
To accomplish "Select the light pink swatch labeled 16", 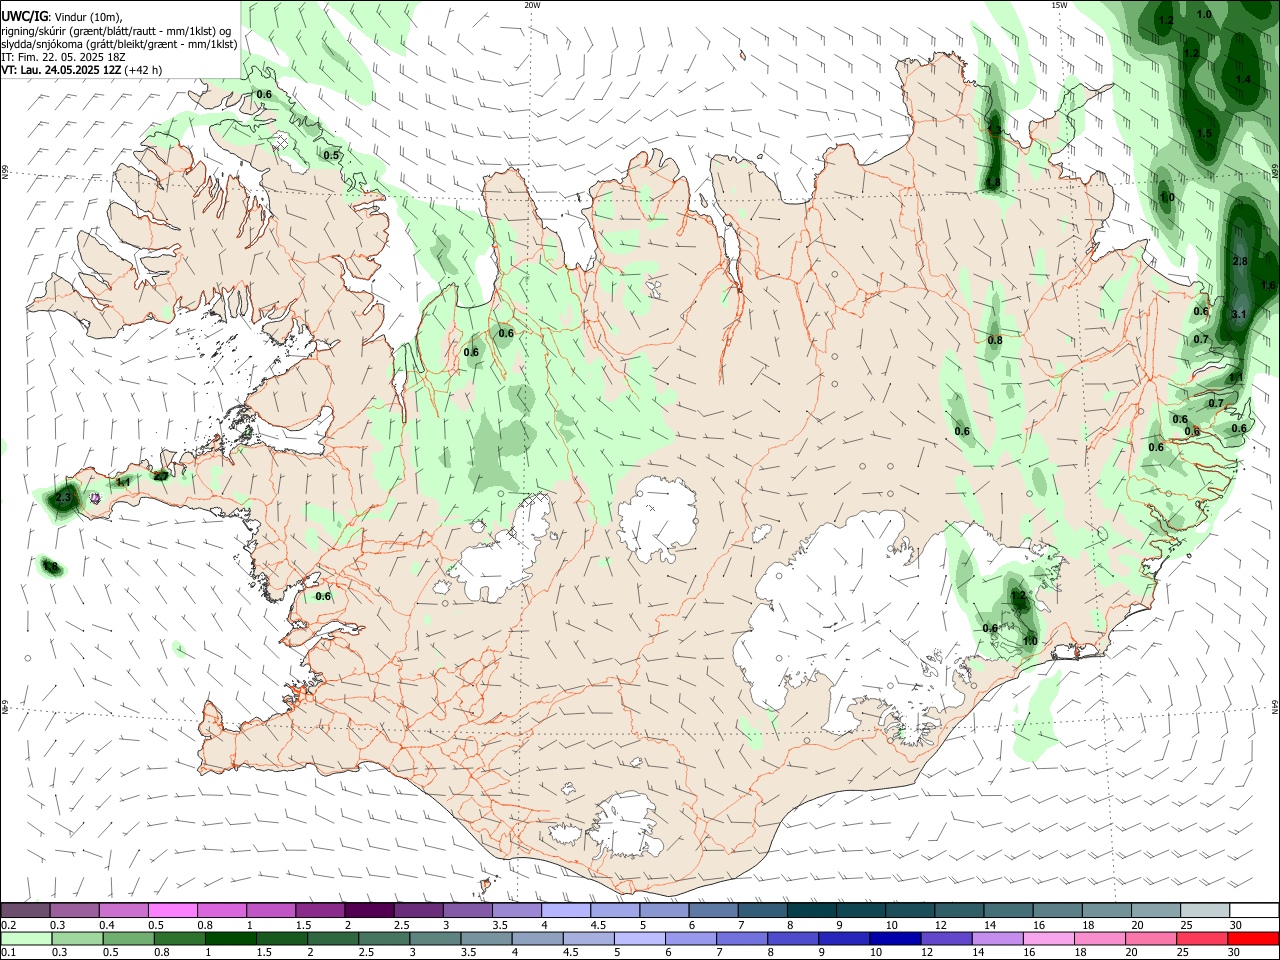I will pos(1047,938).
